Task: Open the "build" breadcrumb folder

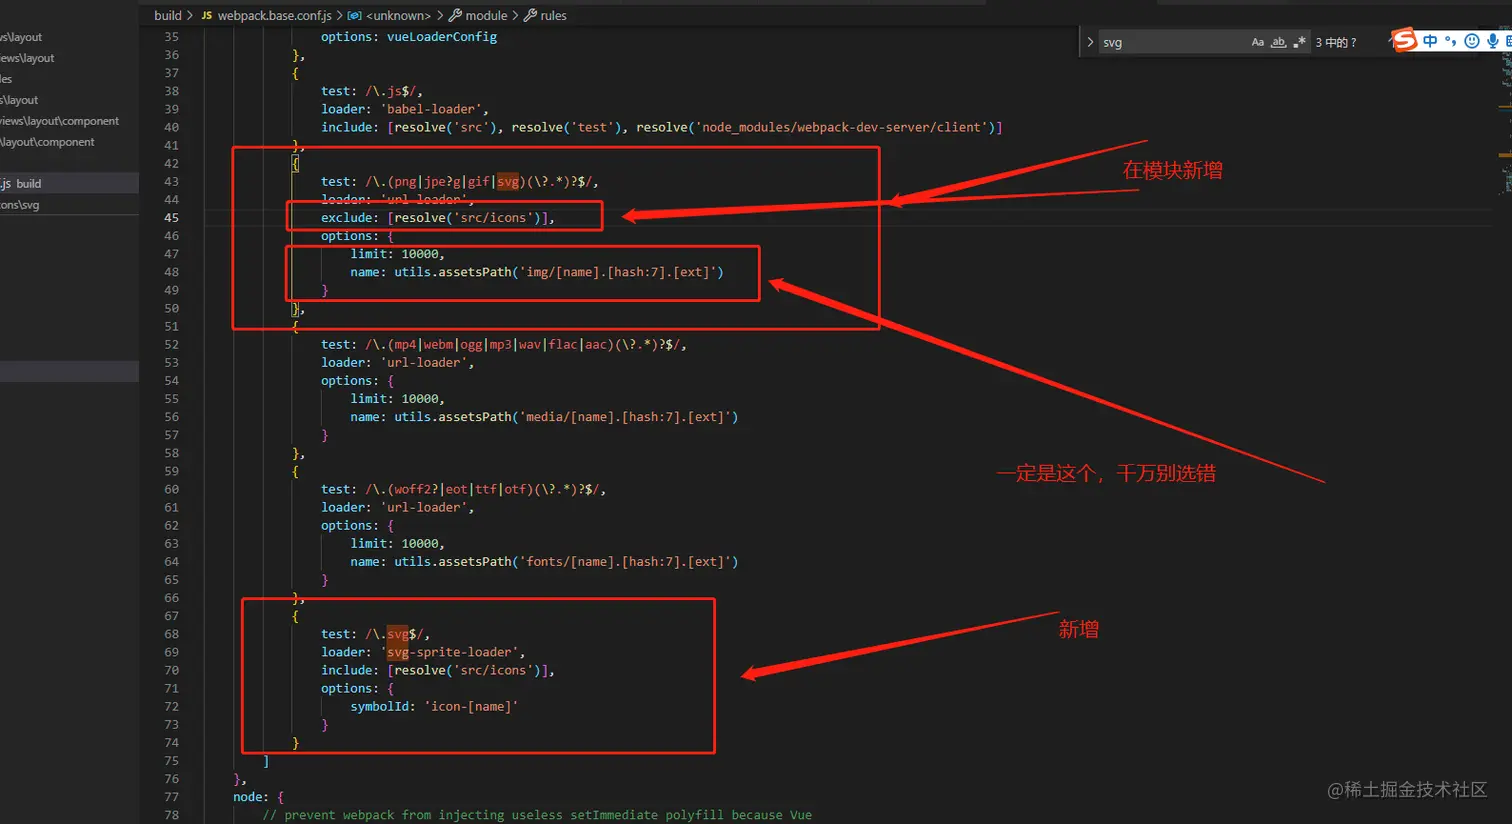Action: coord(168,15)
